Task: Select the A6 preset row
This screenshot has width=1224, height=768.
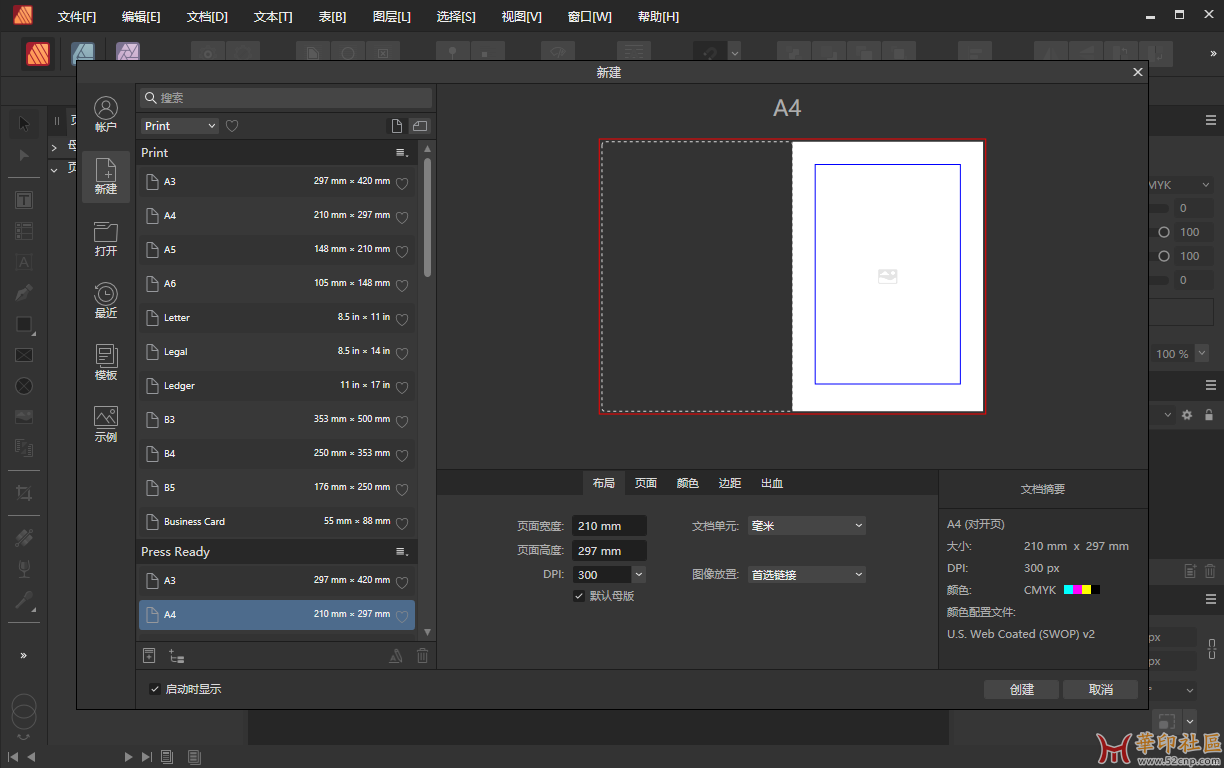Action: click(277, 284)
